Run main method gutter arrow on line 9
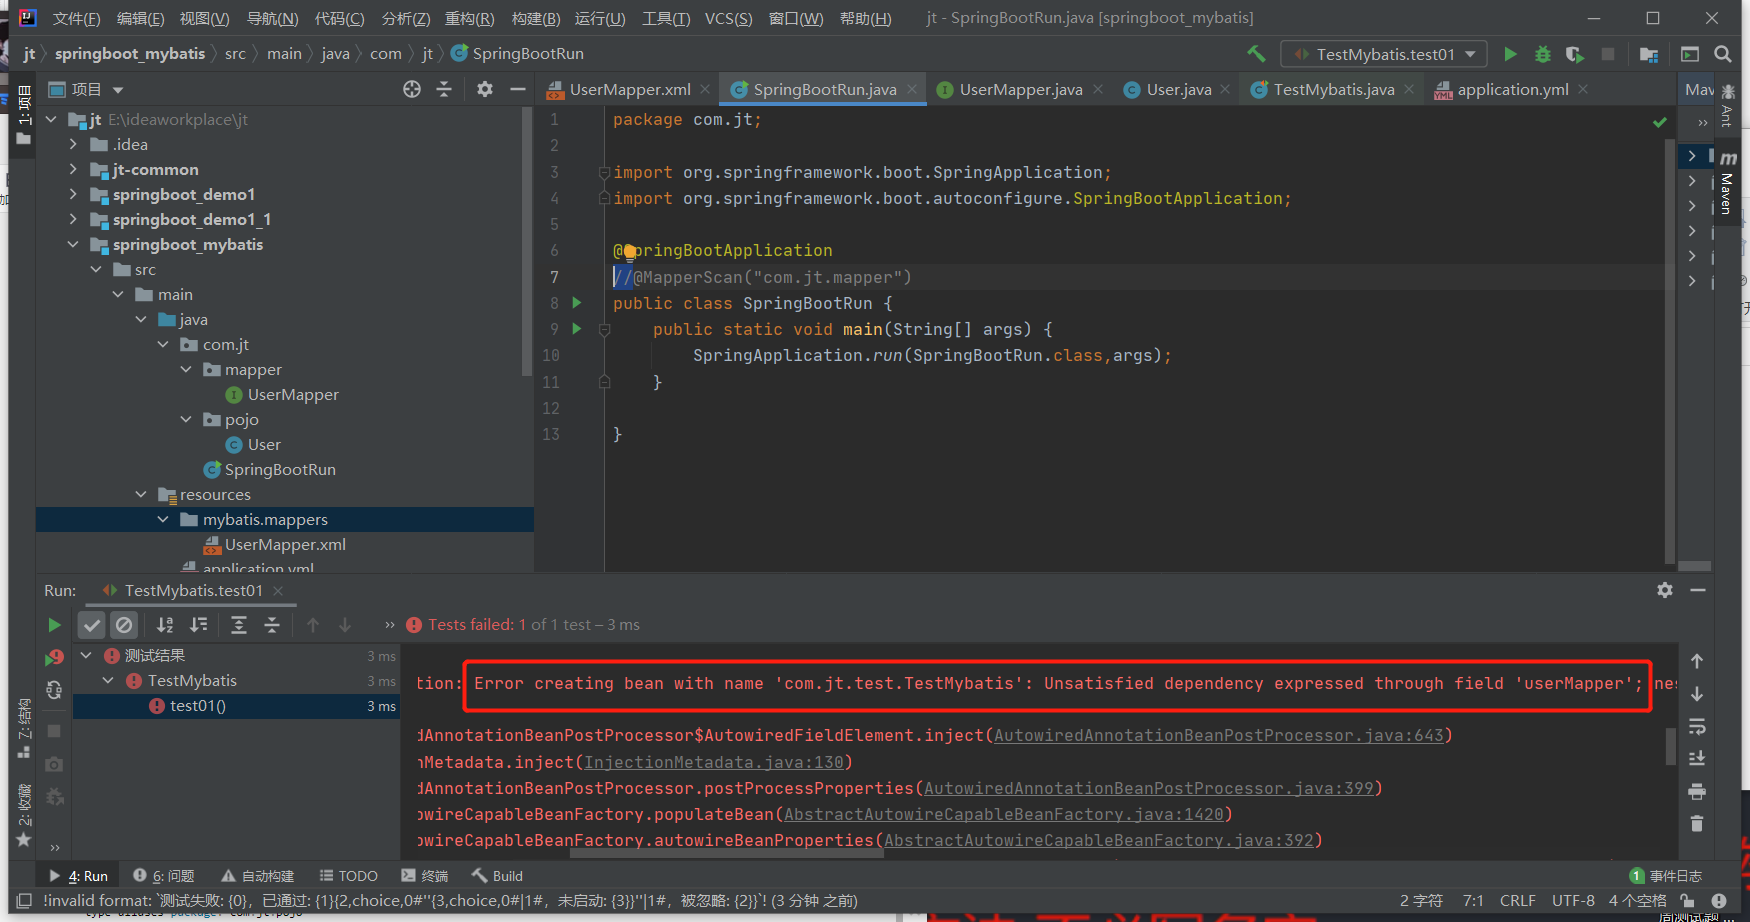This screenshot has height=922, width=1750. click(577, 328)
